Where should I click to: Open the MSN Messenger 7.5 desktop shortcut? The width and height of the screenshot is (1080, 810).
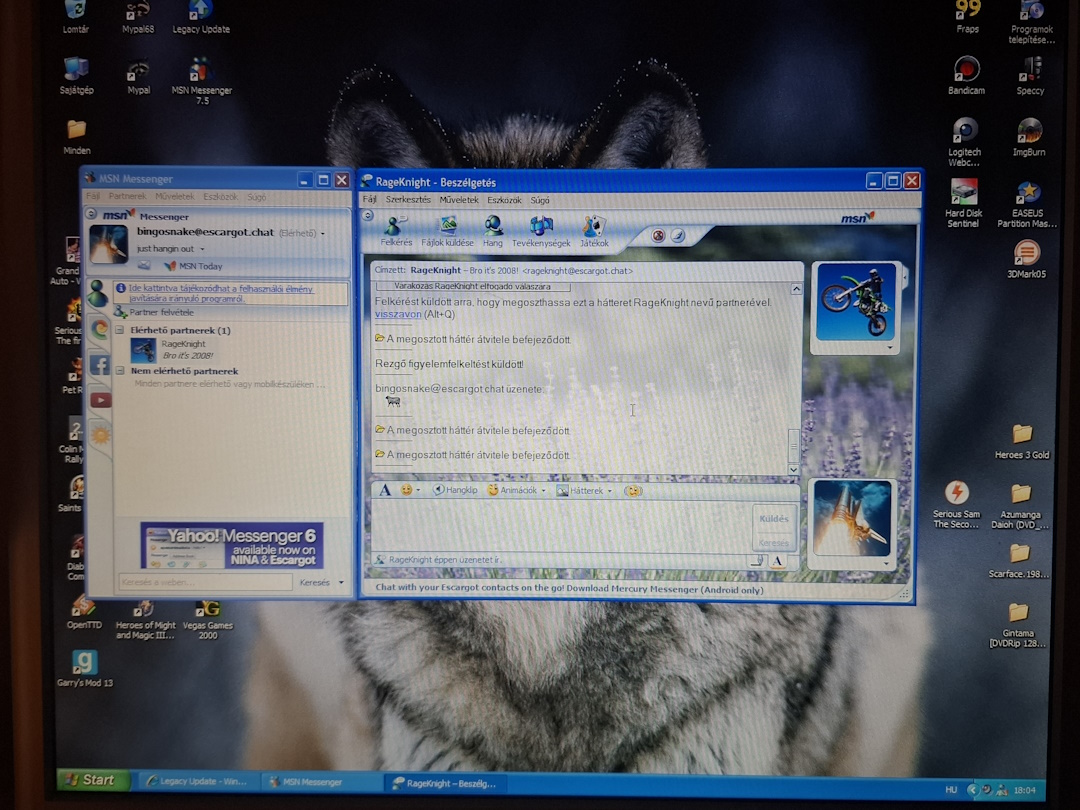coord(202,81)
